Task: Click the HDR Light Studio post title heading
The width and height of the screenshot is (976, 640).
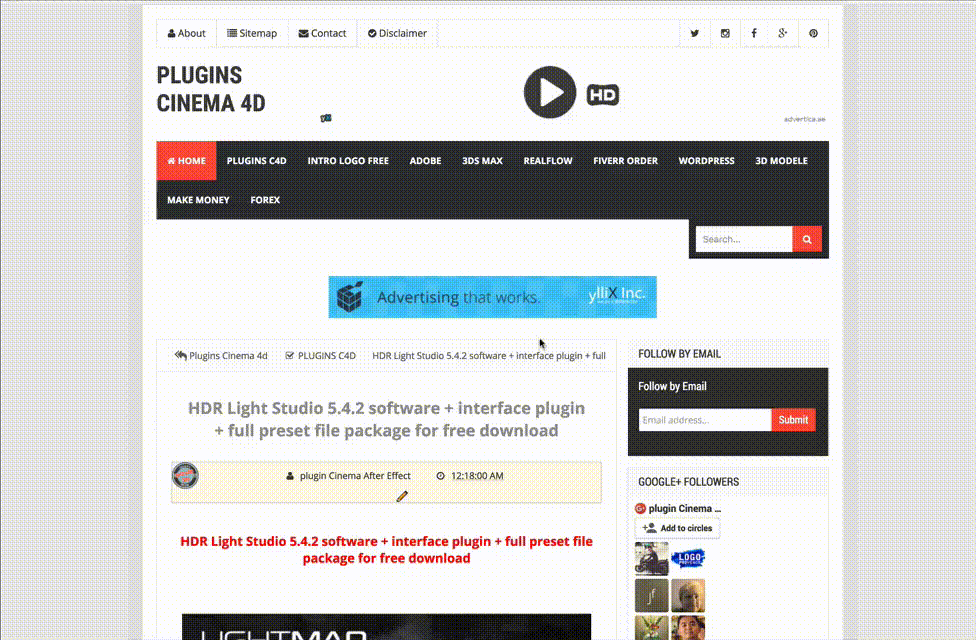Action: 387,419
